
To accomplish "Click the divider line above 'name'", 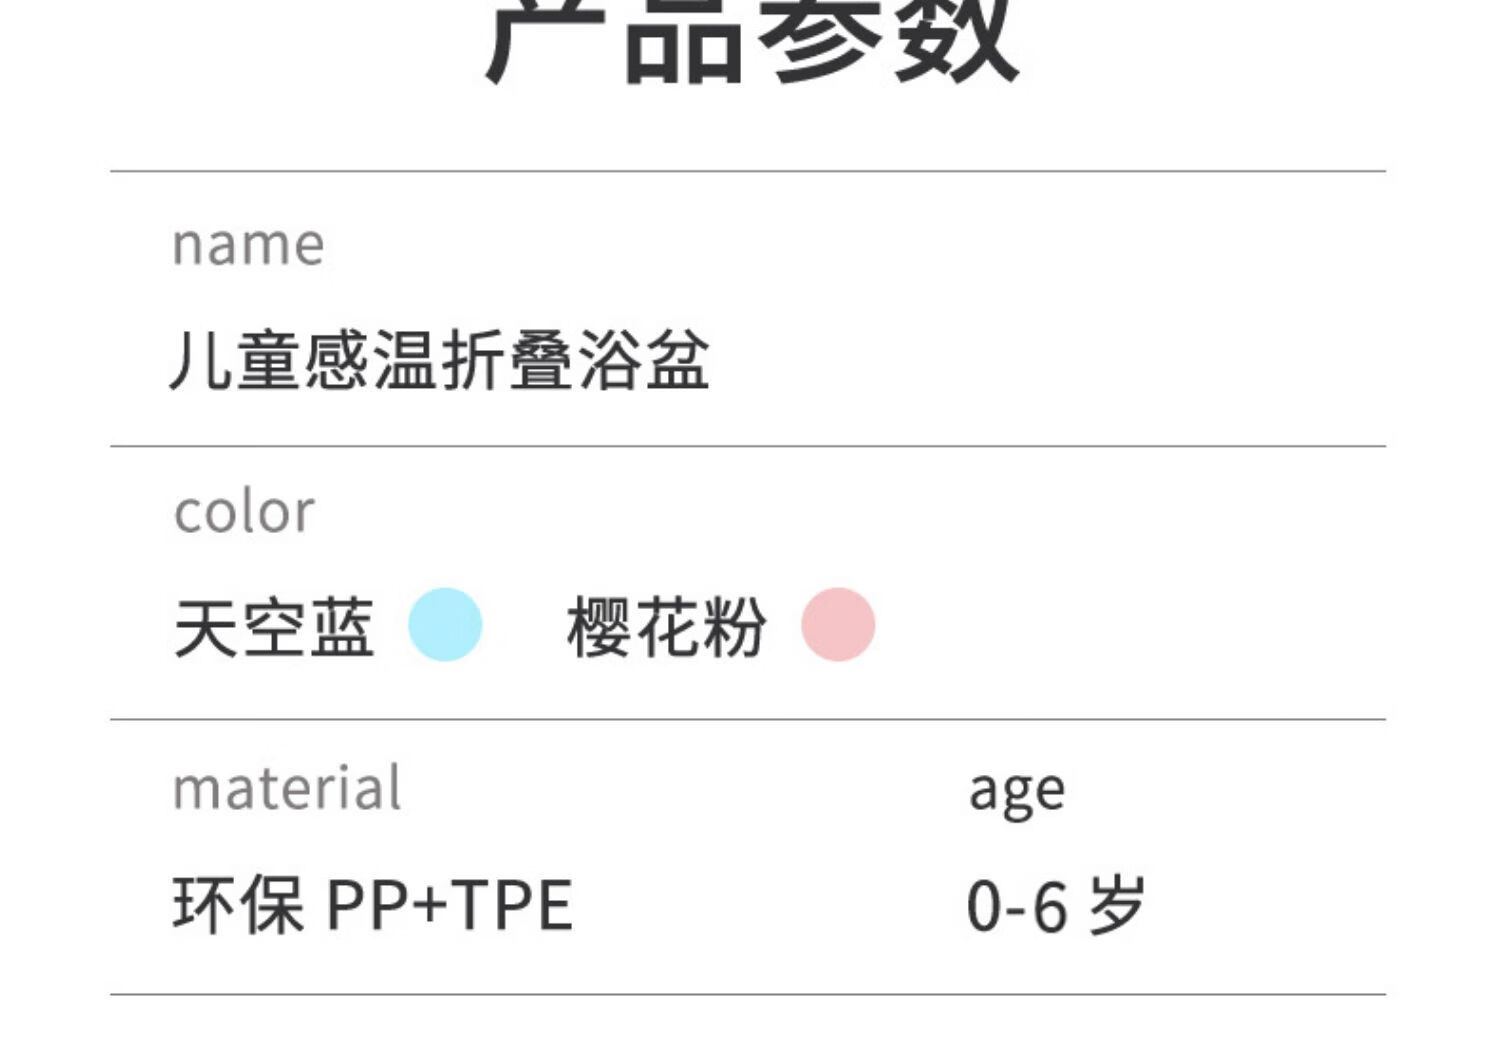I will click(x=748, y=171).
